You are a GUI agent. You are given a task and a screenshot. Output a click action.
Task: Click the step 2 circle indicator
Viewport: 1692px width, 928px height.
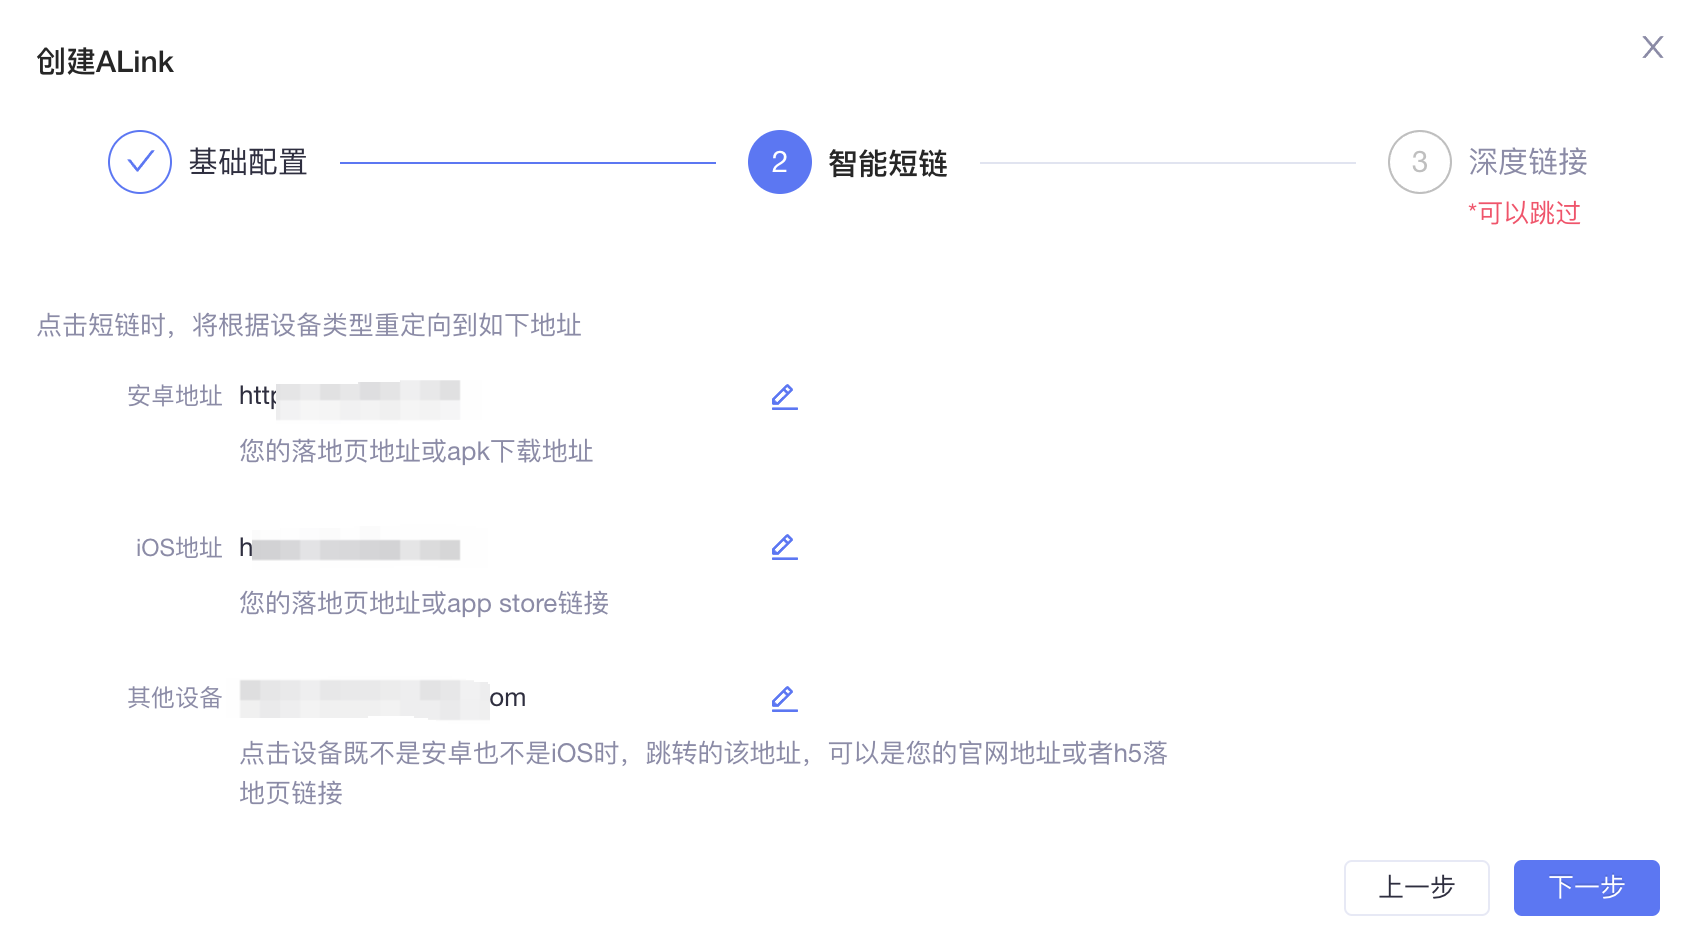click(x=780, y=162)
